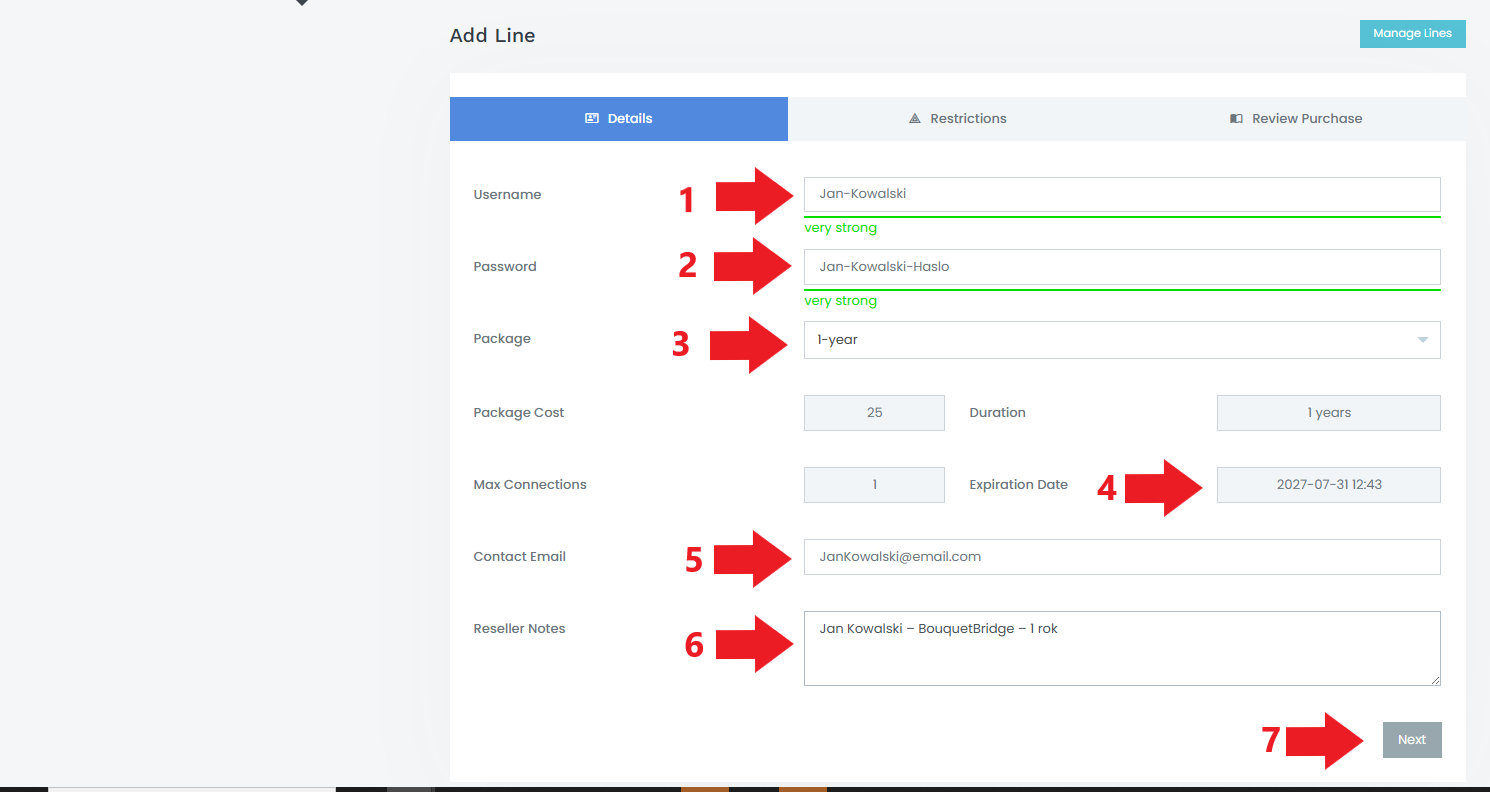Screen dimensions: 1490x792
Task: Click the Next button
Action: (x=1412, y=740)
